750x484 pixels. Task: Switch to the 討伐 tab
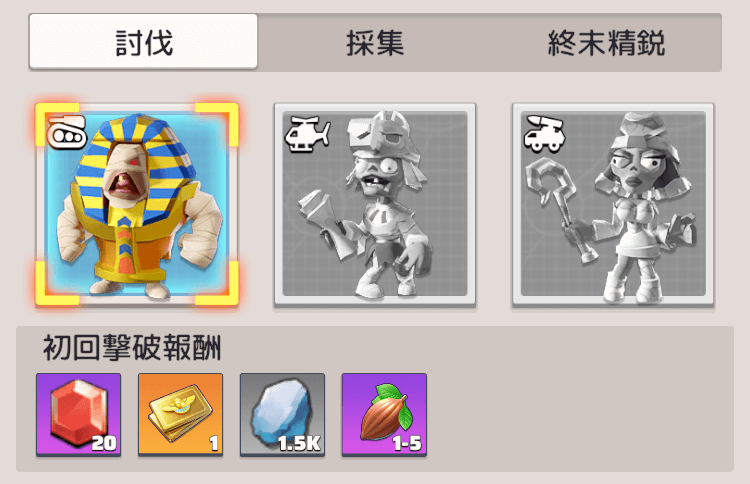click(x=143, y=42)
